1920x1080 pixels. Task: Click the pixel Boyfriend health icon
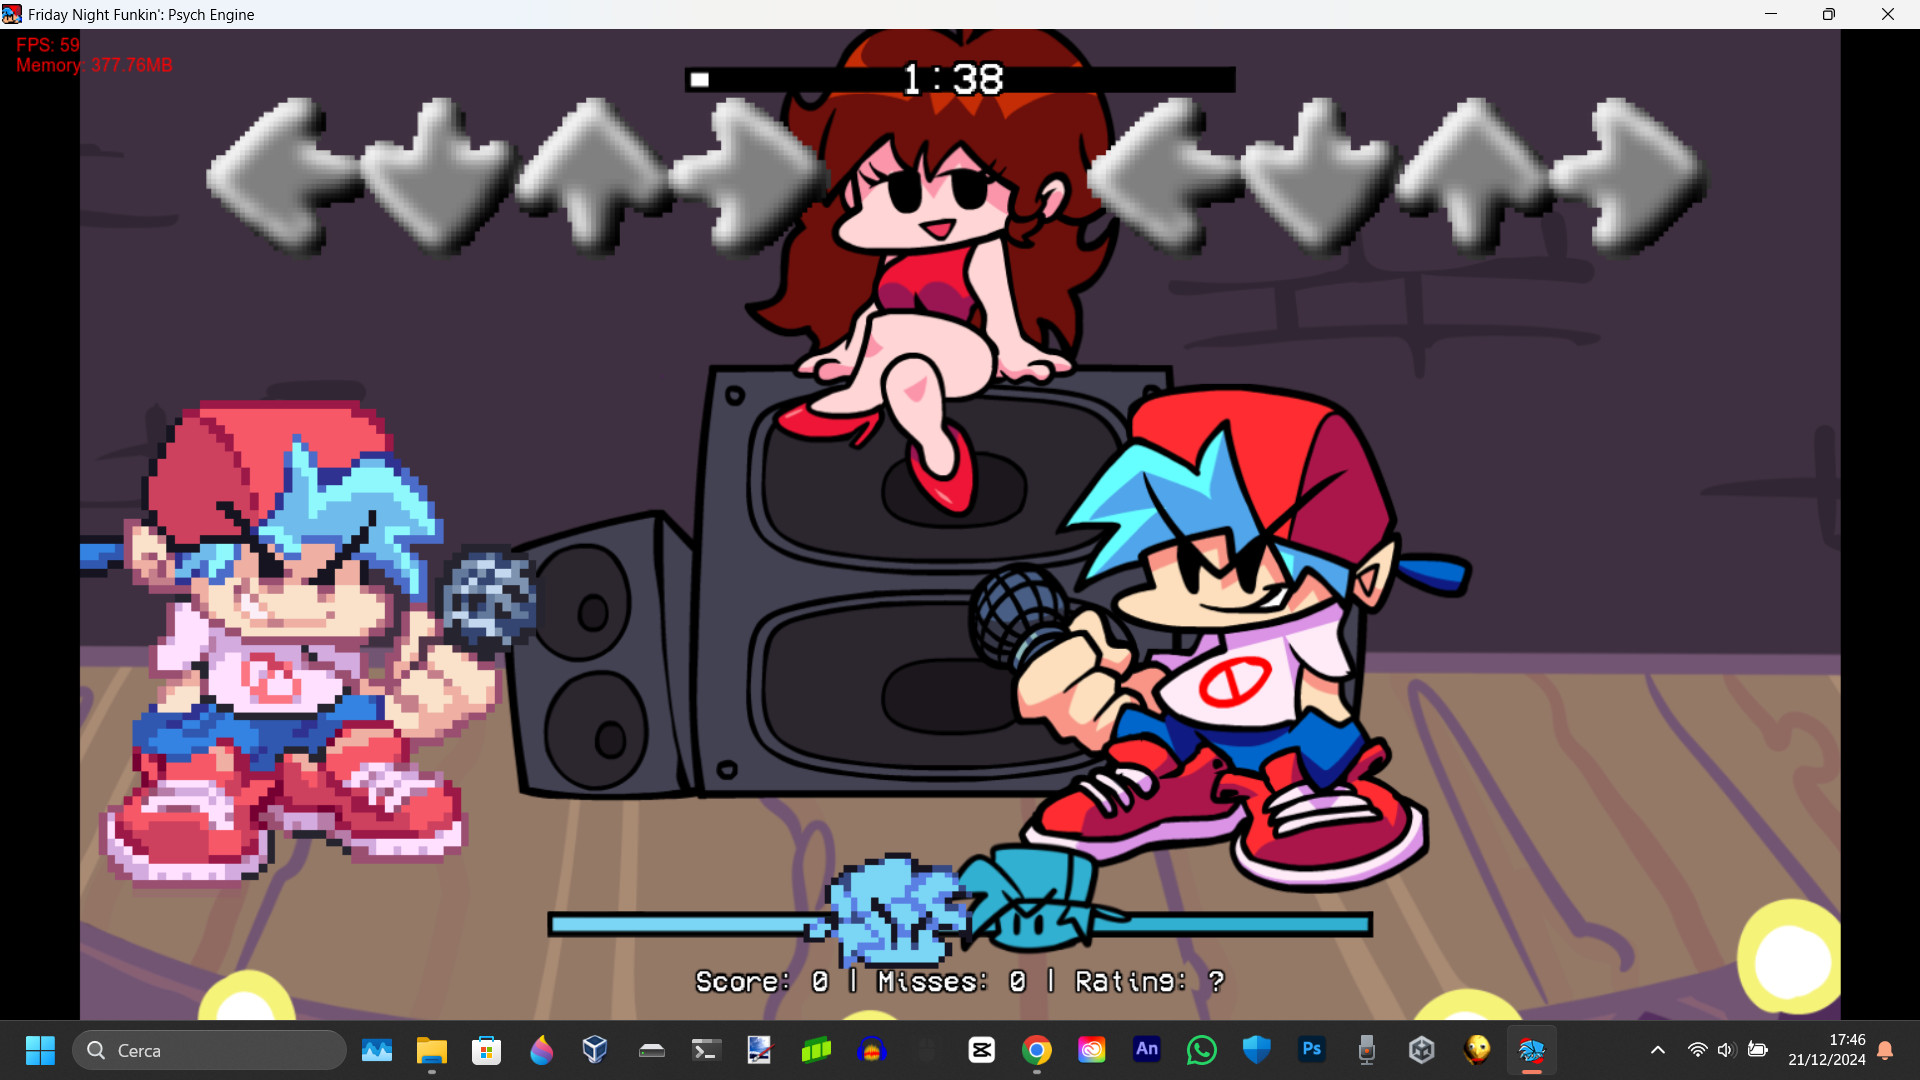tap(885, 911)
